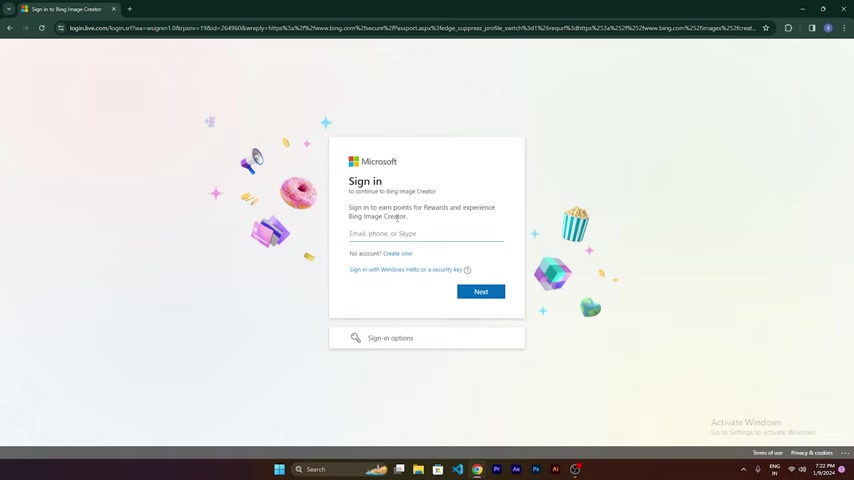The height and width of the screenshot is (480, 854).
Task: Open the notification badge in the tray
Action: tap(842, 469)
